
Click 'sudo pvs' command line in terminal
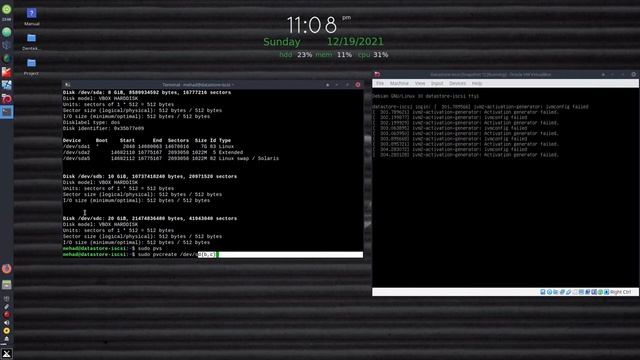point(112,248)
